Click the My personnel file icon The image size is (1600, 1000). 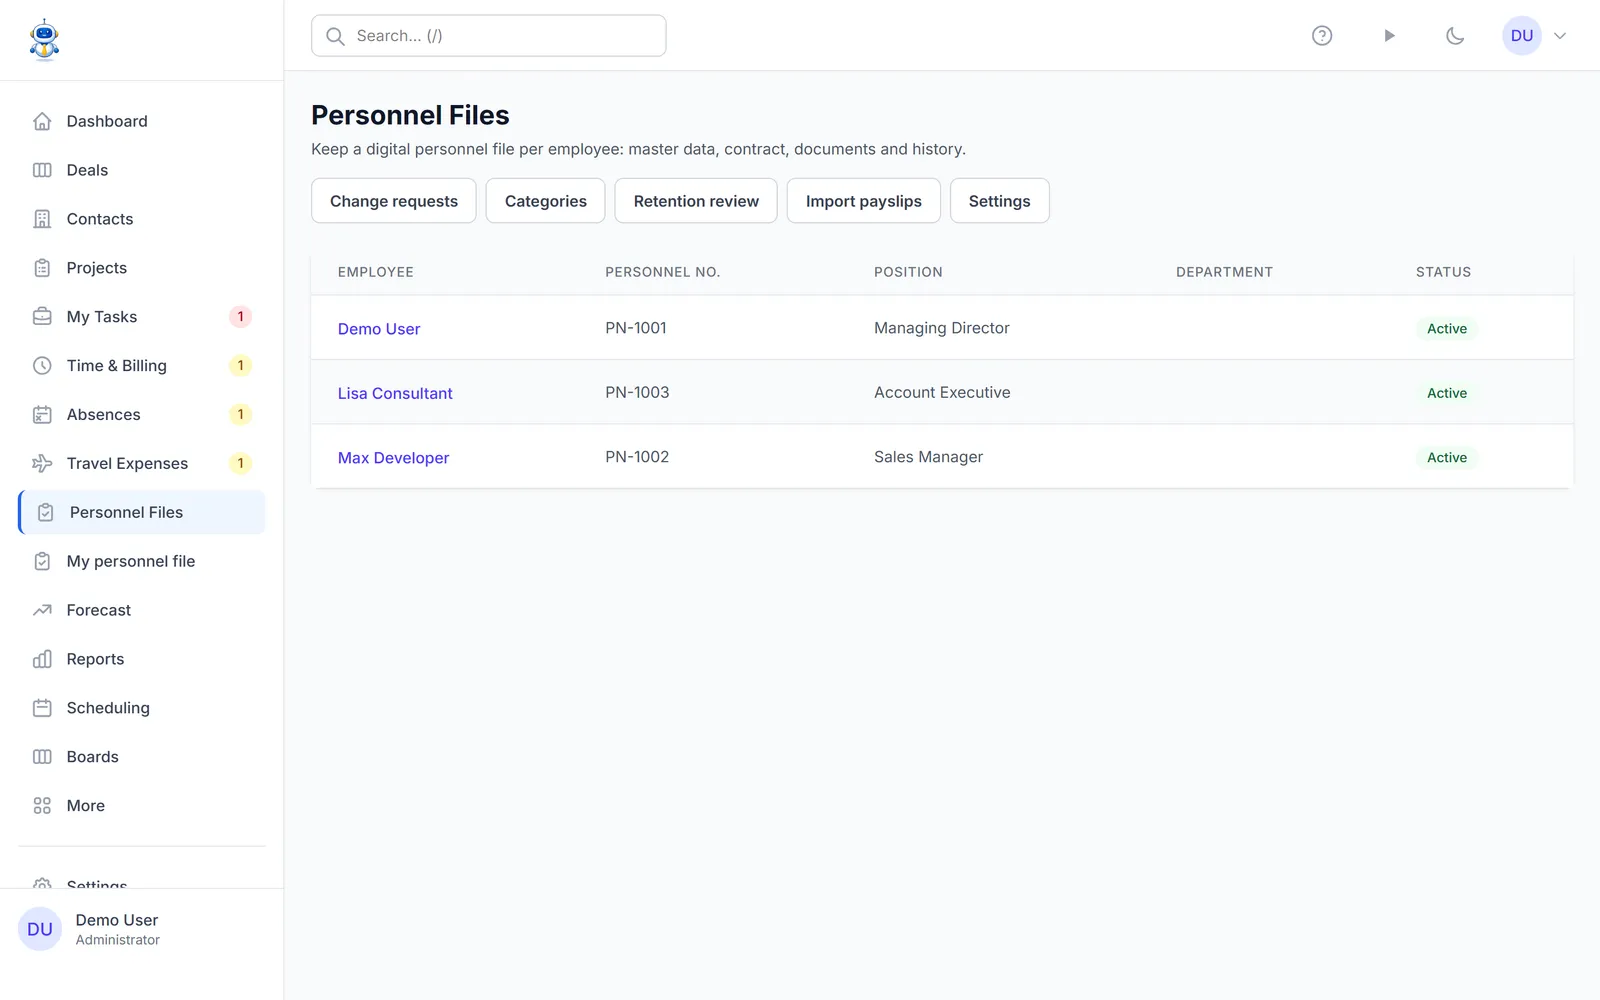42,561
